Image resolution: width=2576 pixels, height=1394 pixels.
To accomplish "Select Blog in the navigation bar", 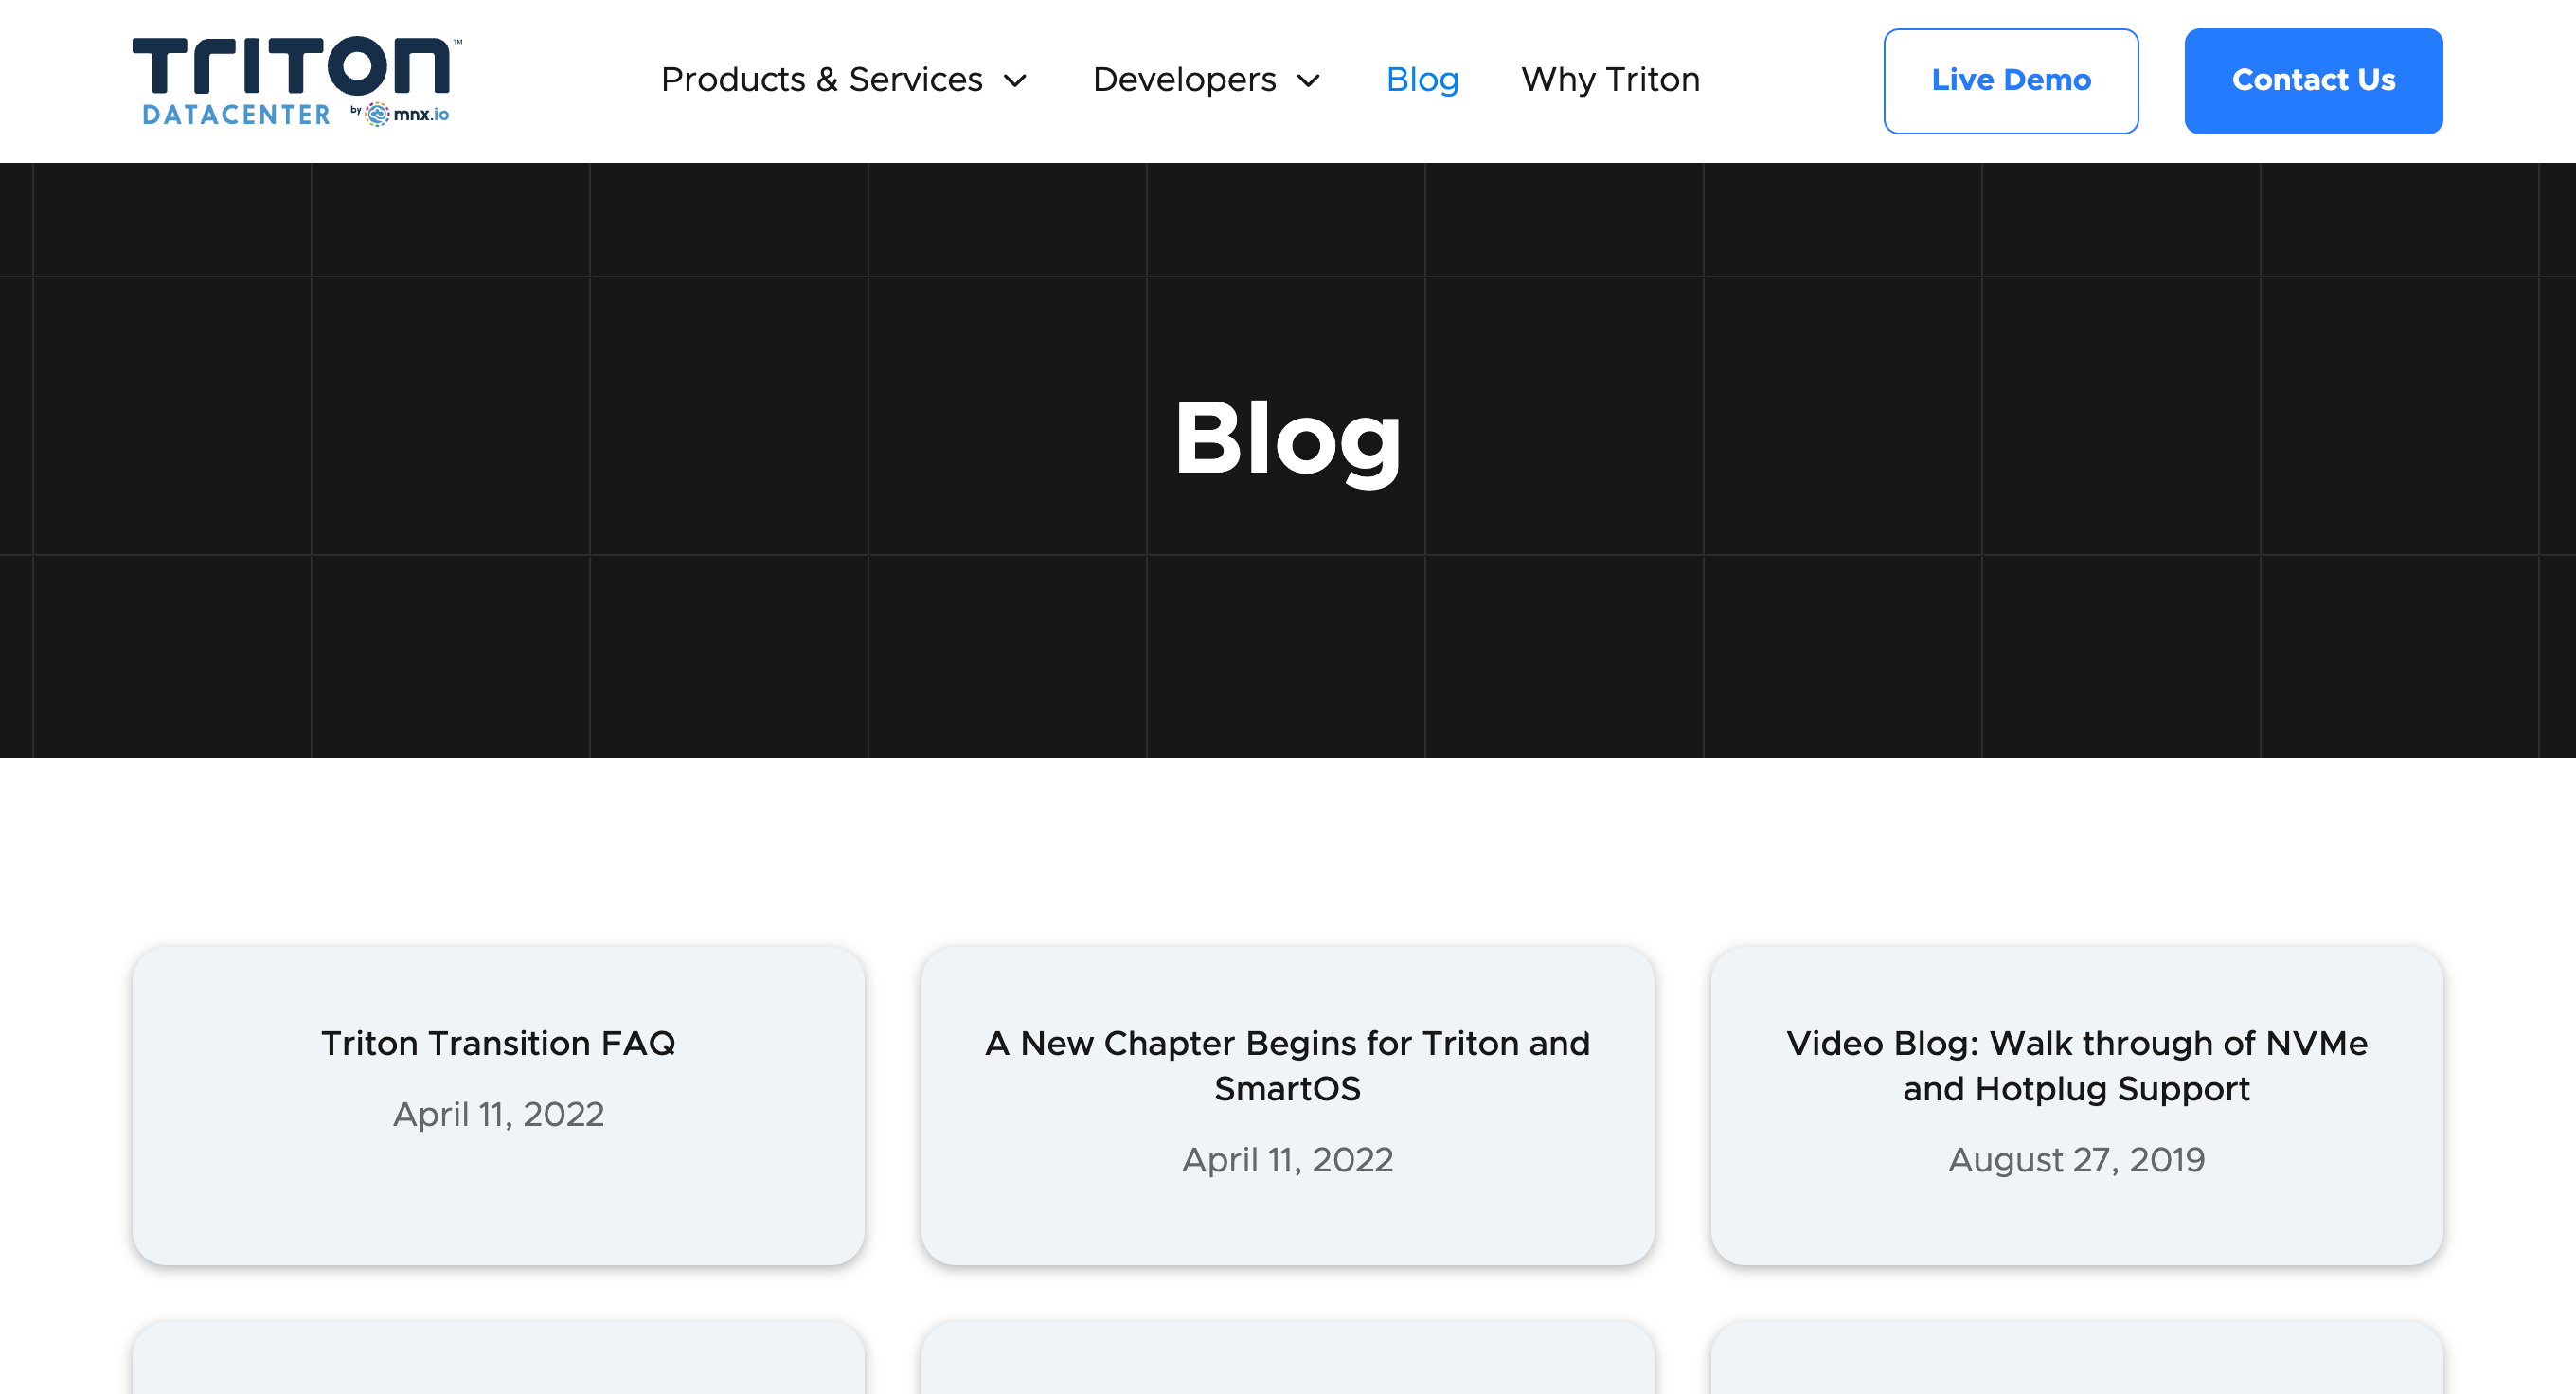I will 1422,80.
